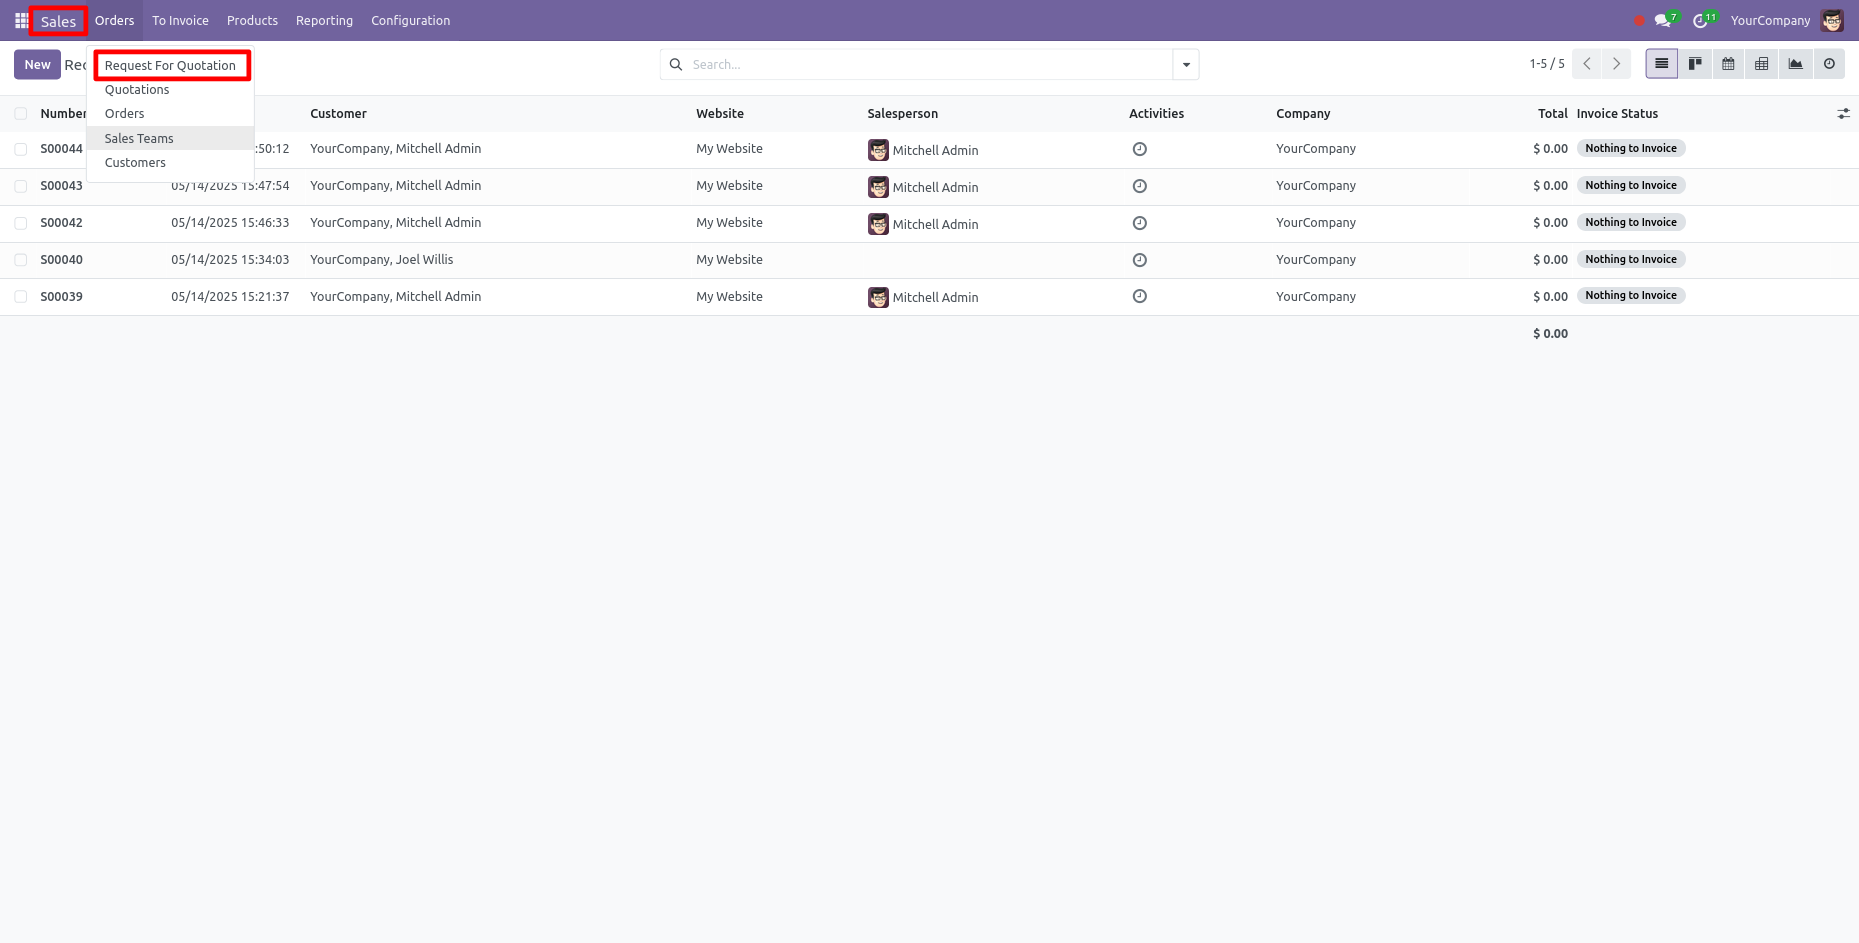Open activity clock for order S00042
This screenshot has width=1859, height=943.
pos(1139,223)
